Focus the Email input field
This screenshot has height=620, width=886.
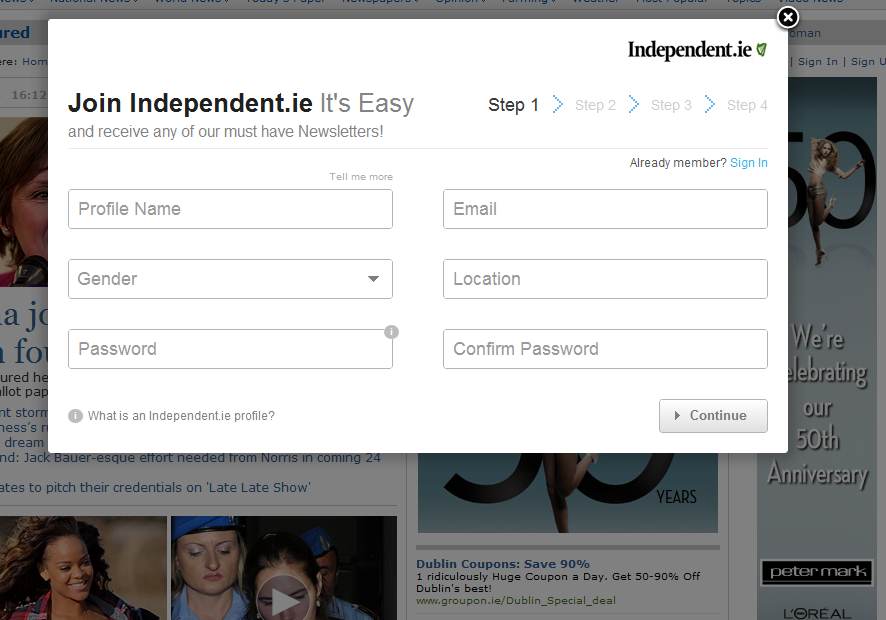click(605, 209)
